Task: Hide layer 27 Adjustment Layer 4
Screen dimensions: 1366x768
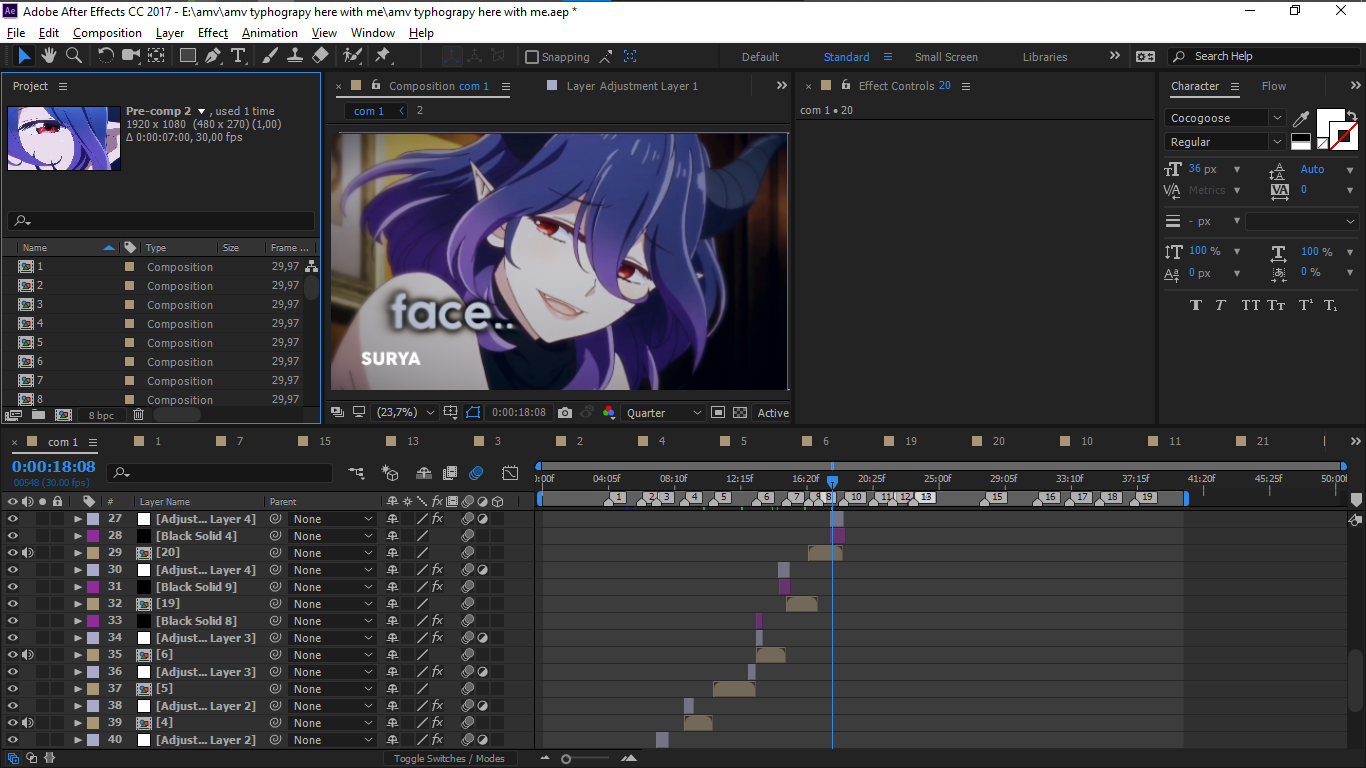Action: (x=13, y=519)
